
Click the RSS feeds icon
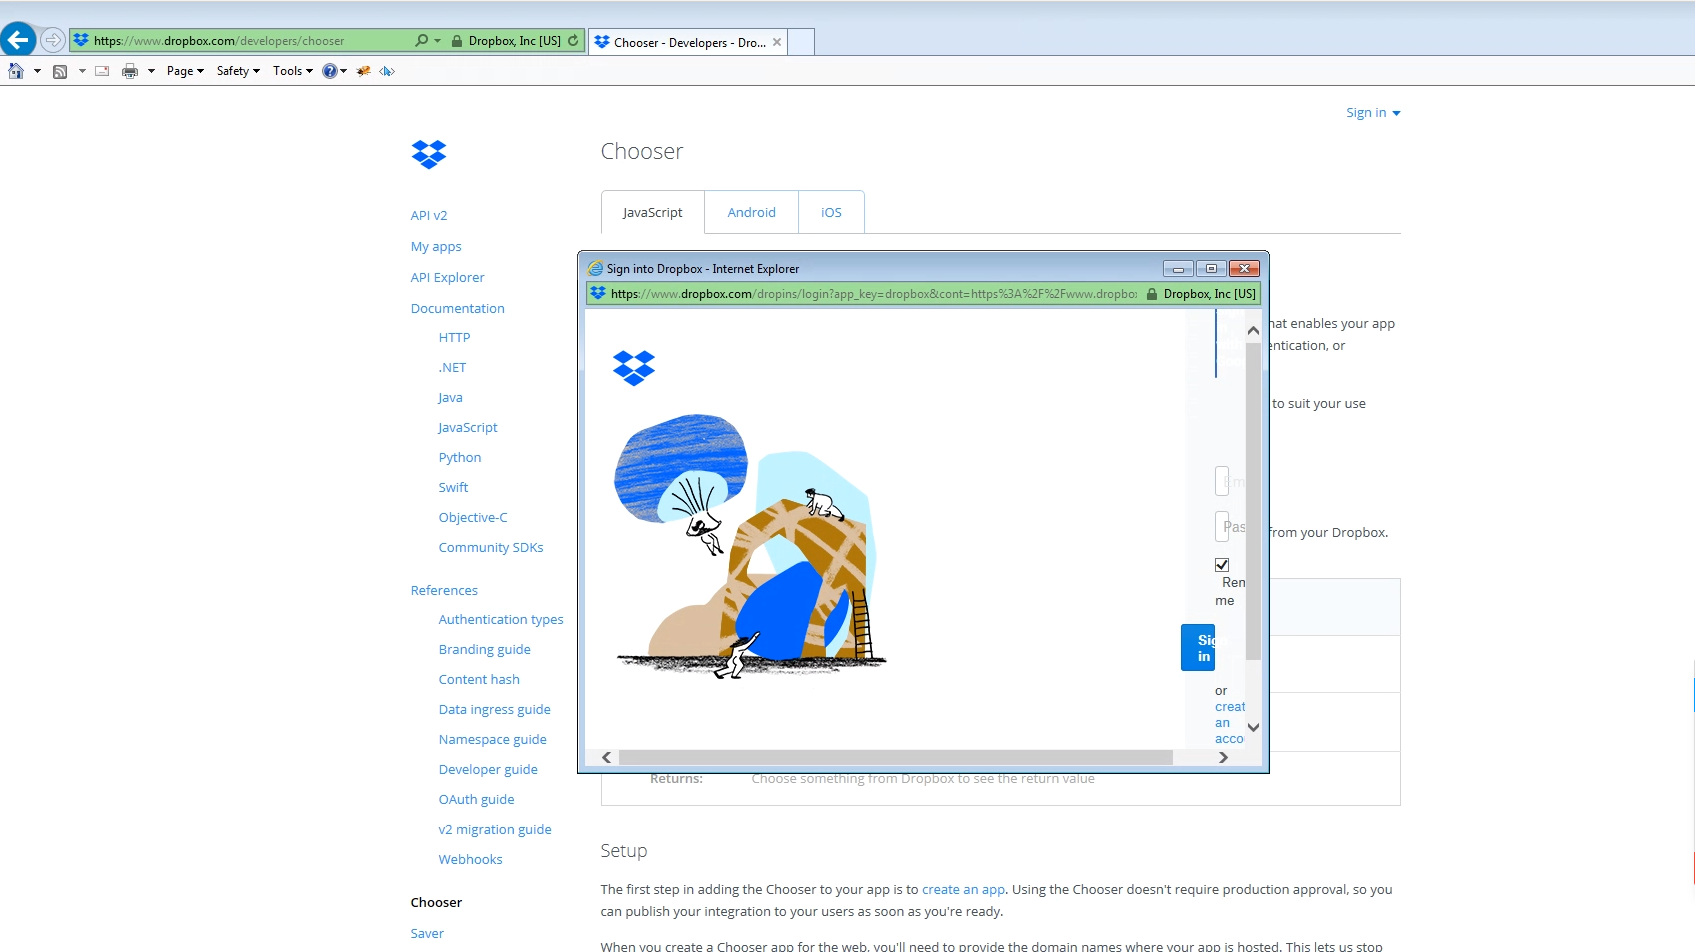click(x=60, y=70)
